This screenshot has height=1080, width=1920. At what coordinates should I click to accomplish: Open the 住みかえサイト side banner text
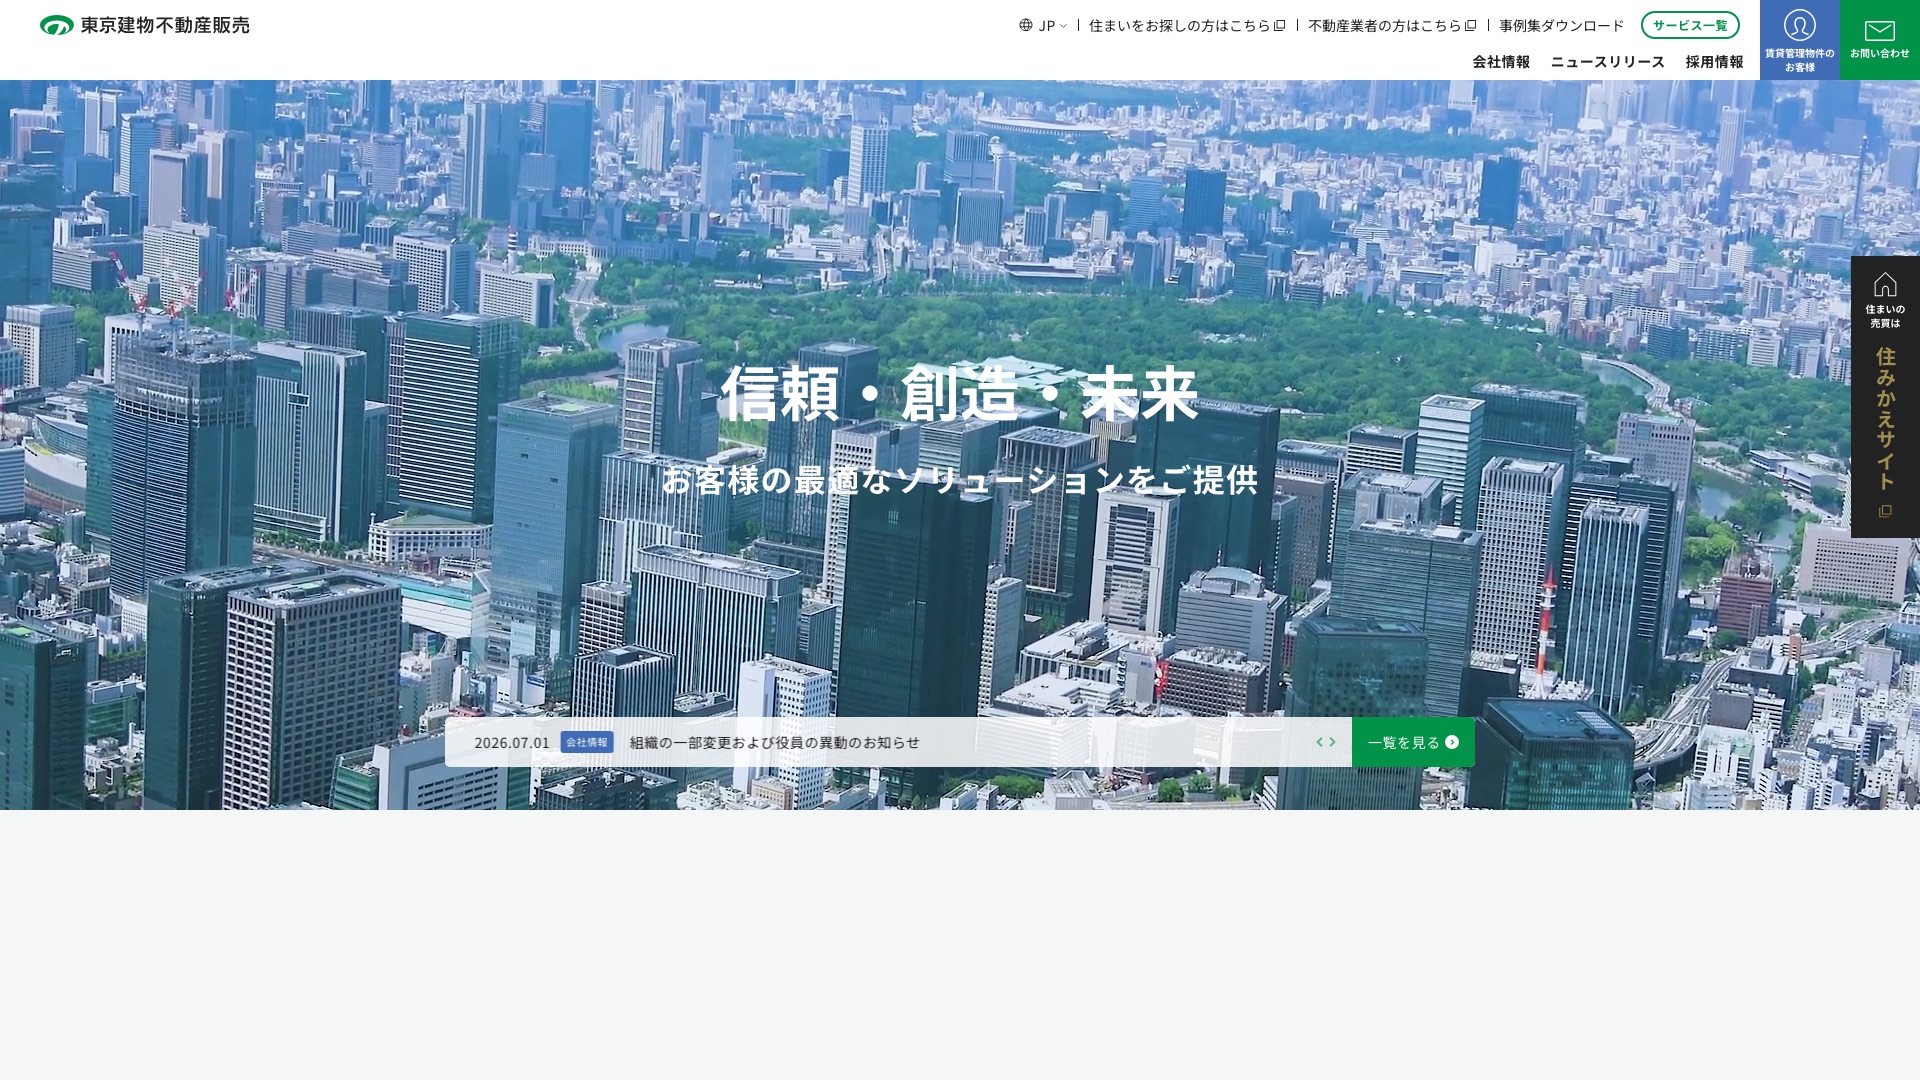click(x=1885, y=419)
